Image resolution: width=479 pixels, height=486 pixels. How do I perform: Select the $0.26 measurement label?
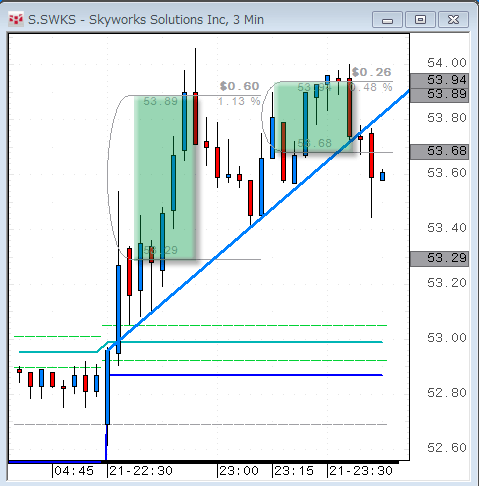point(371,72)
